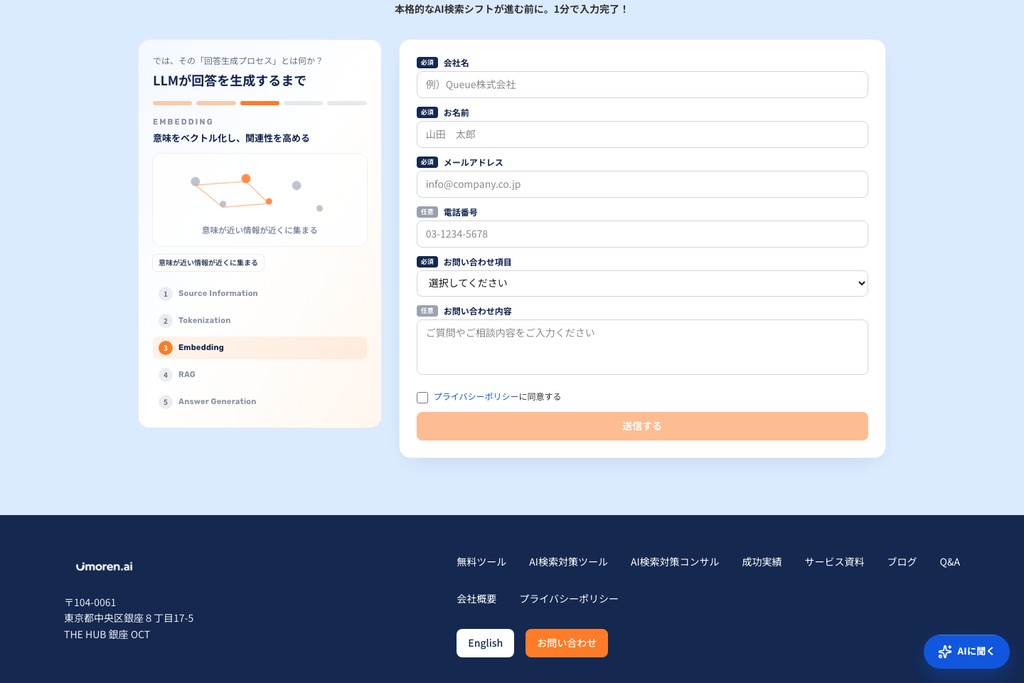Screen dimensions: 1024x683
Task: Click orange お問い合わせ footer button
Action: tap(566, 643)
